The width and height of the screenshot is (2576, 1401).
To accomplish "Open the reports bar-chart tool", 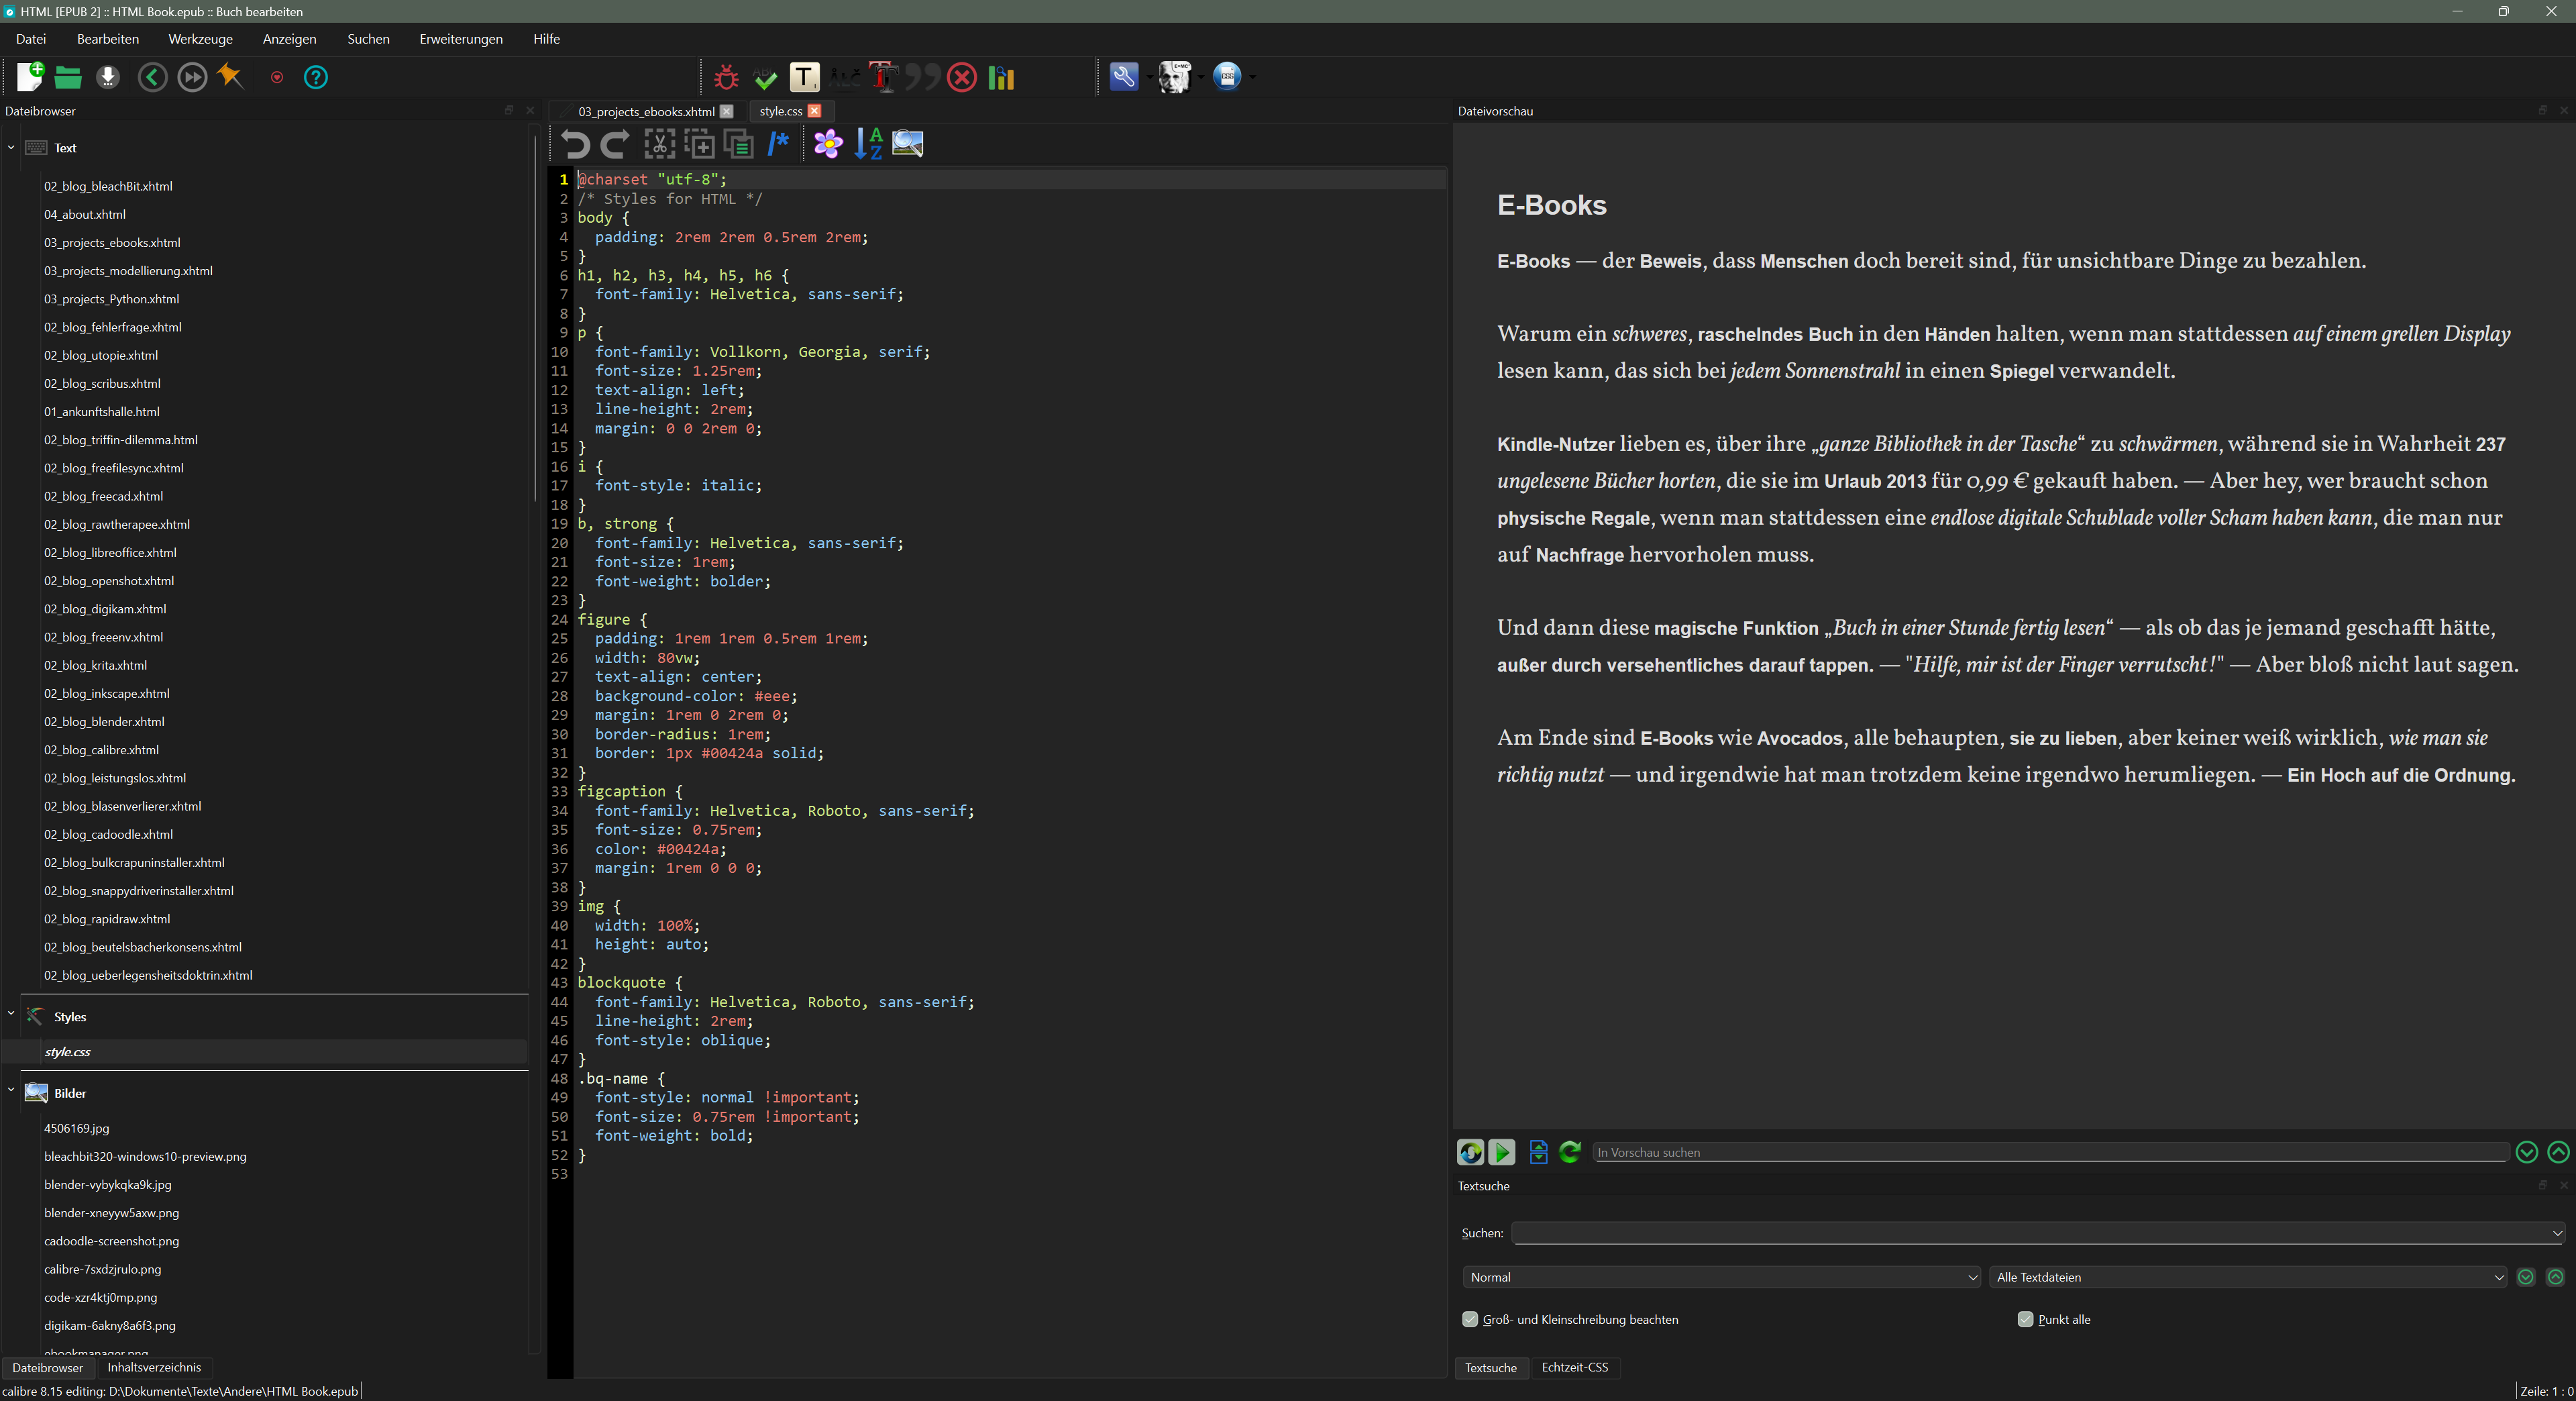I will point(1000,77).
